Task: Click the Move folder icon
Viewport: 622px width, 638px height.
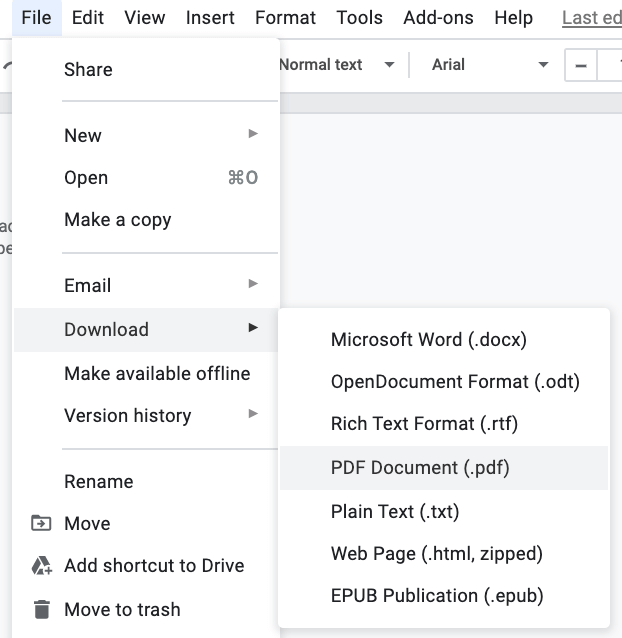Action: pos(41,523)
